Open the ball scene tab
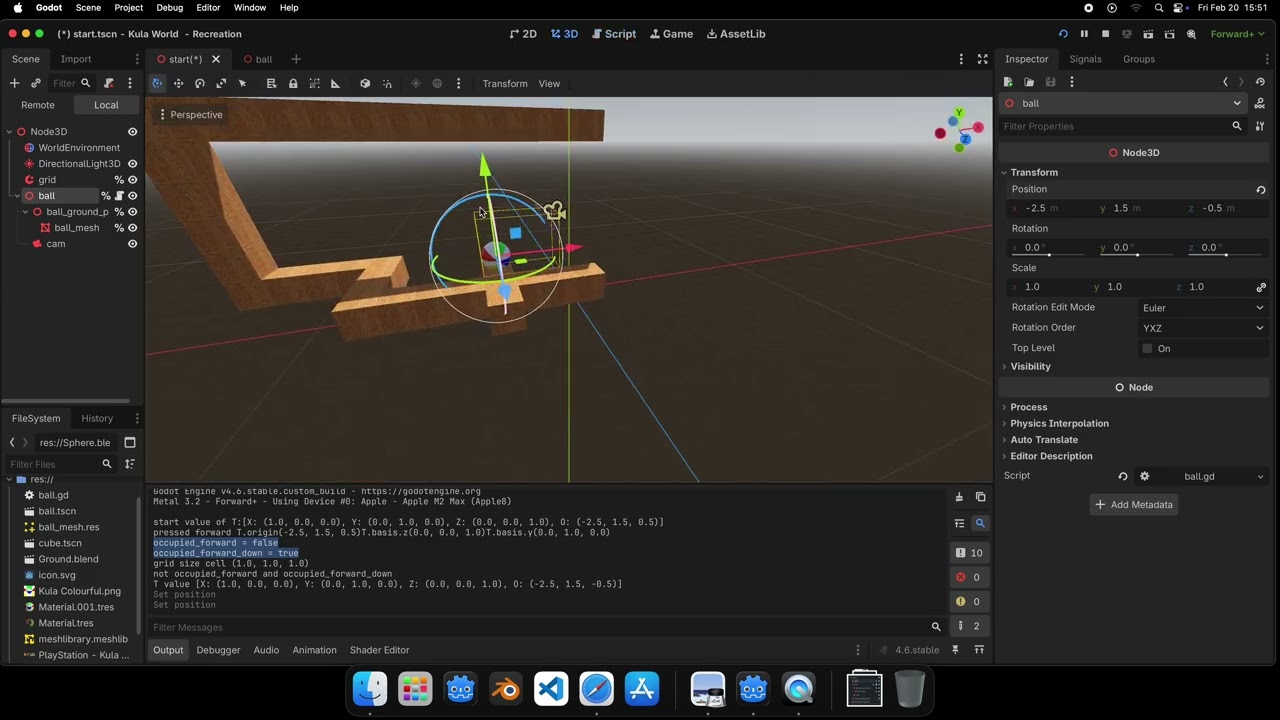The image size is (1280, 720). click(x=258, y=59)
